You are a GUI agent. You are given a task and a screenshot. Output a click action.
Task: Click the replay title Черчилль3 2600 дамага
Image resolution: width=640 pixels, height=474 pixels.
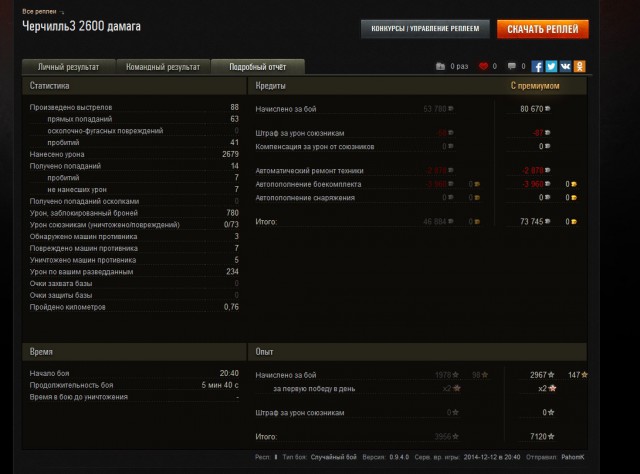81,26
